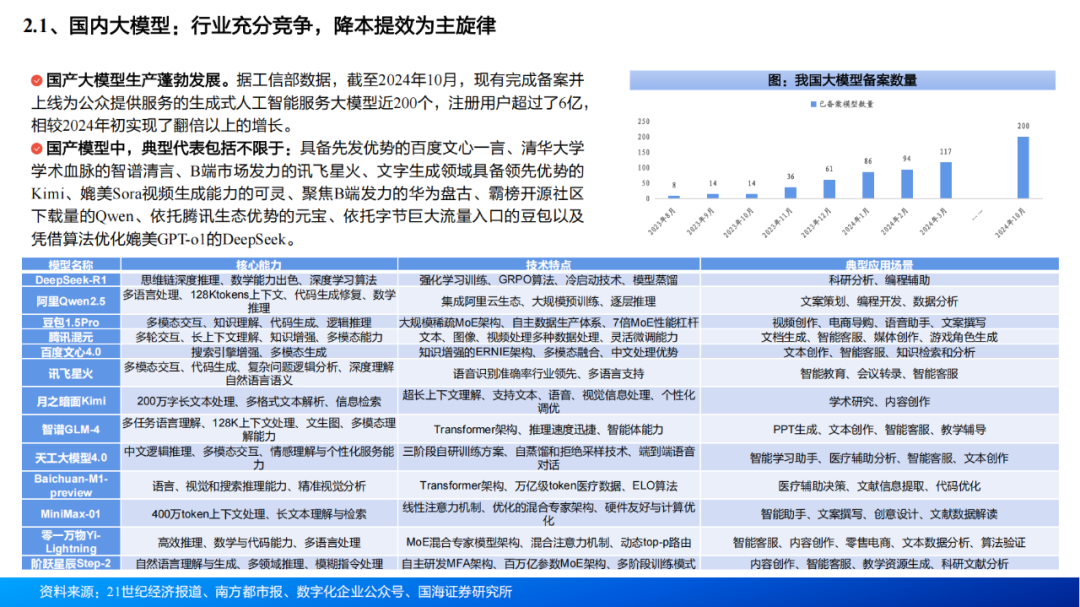1080x607 pixels.
Task: Click cell 400万token上下文处理、长文本理解与检索
Action: point(259,513)
